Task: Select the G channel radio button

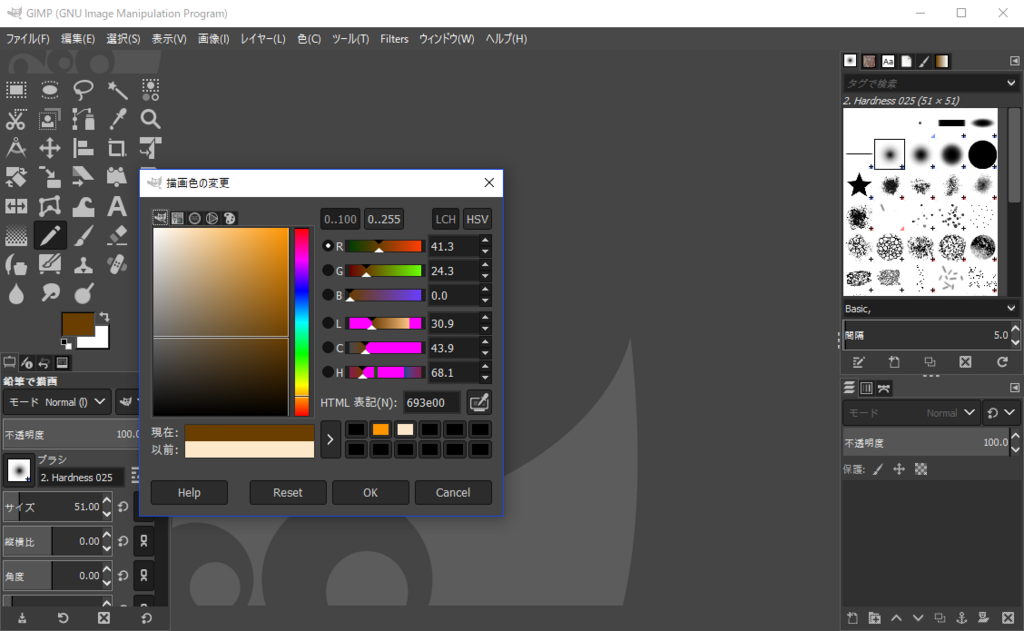Action: (x=328, y=270)
